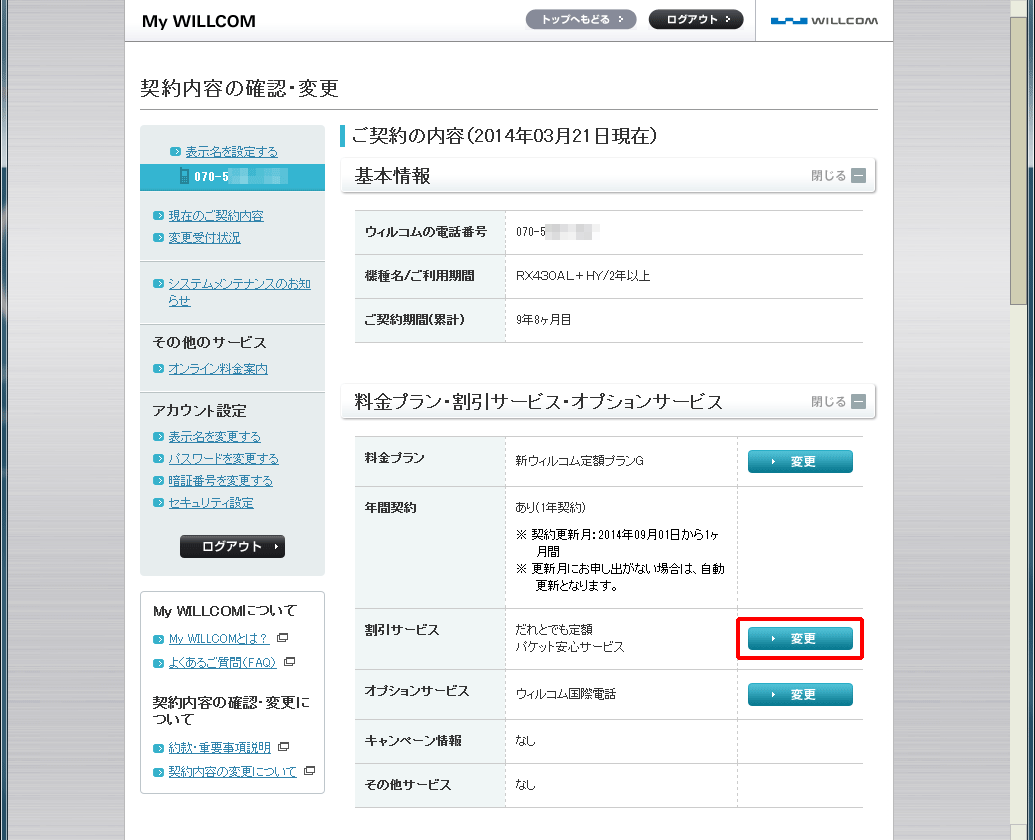Select the 070-5 phone number tab in the sidebar
Screen dimensions: 1035x840
tap(232, 177)
